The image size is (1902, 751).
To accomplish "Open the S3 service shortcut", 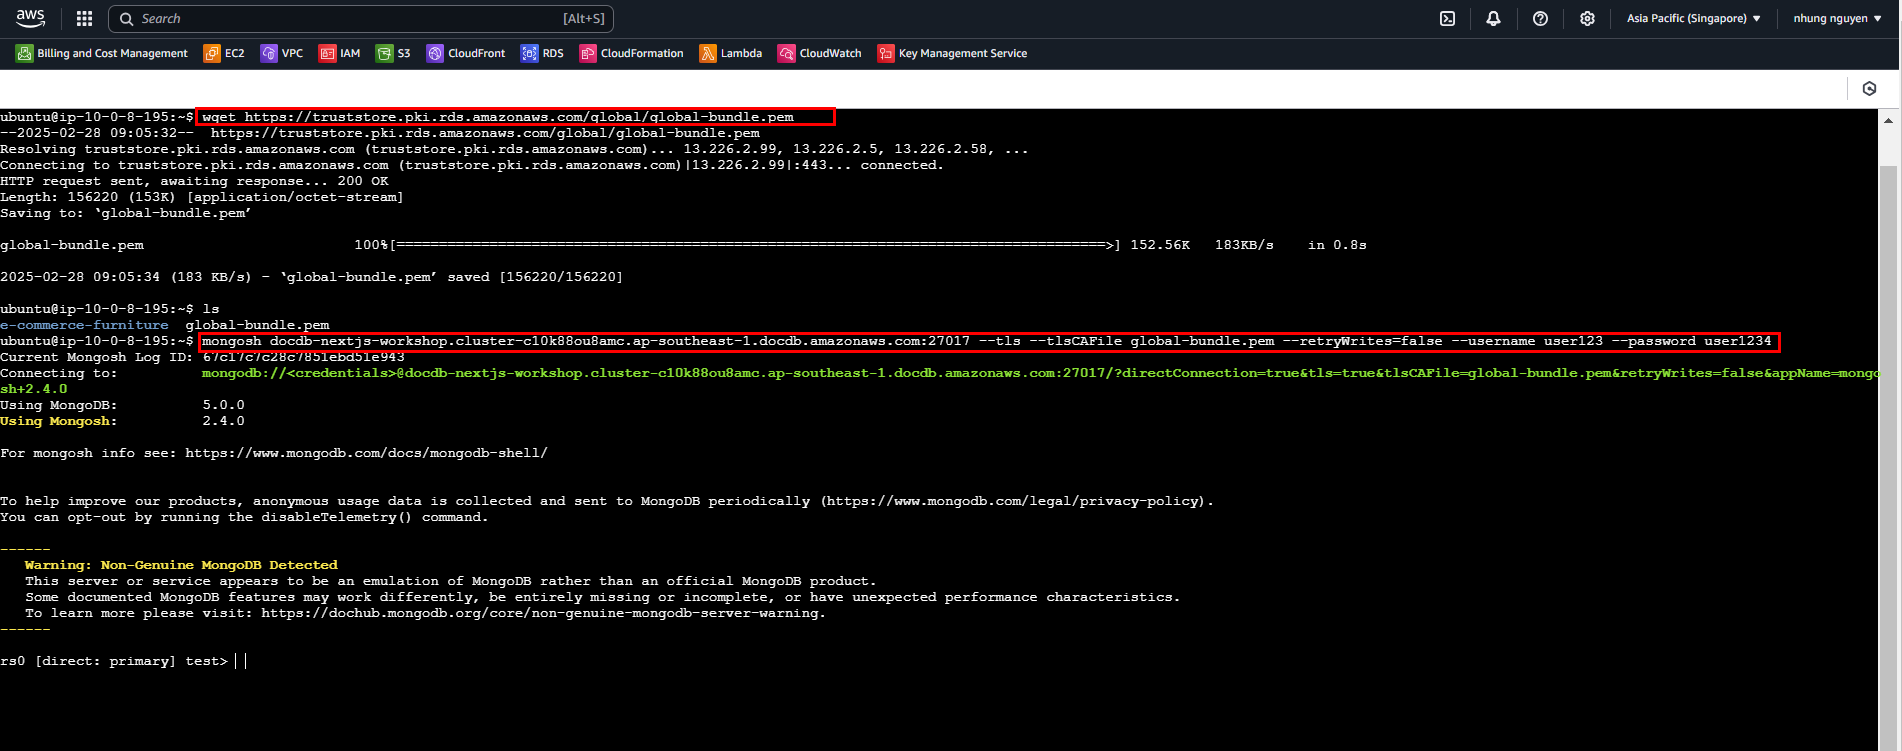I will (x=393, y=53).
